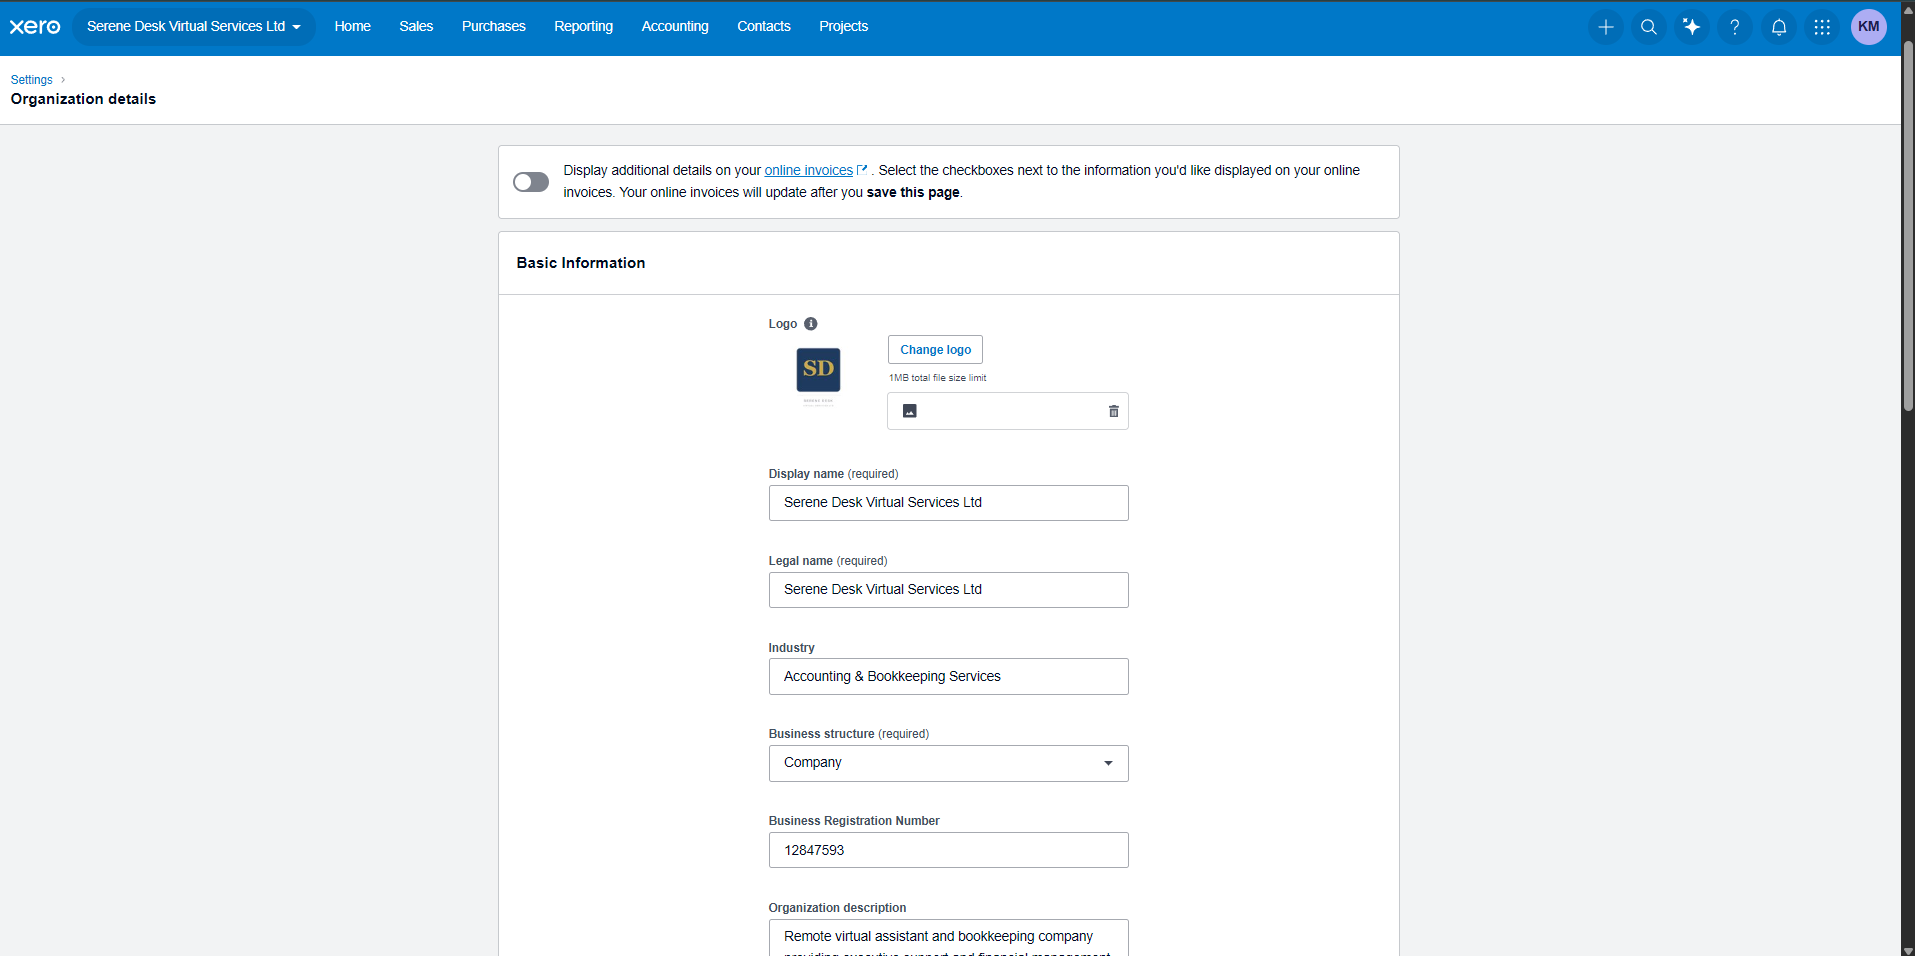Click the plus create-new icon
1915x956 pixels.
coord(1605,27)
